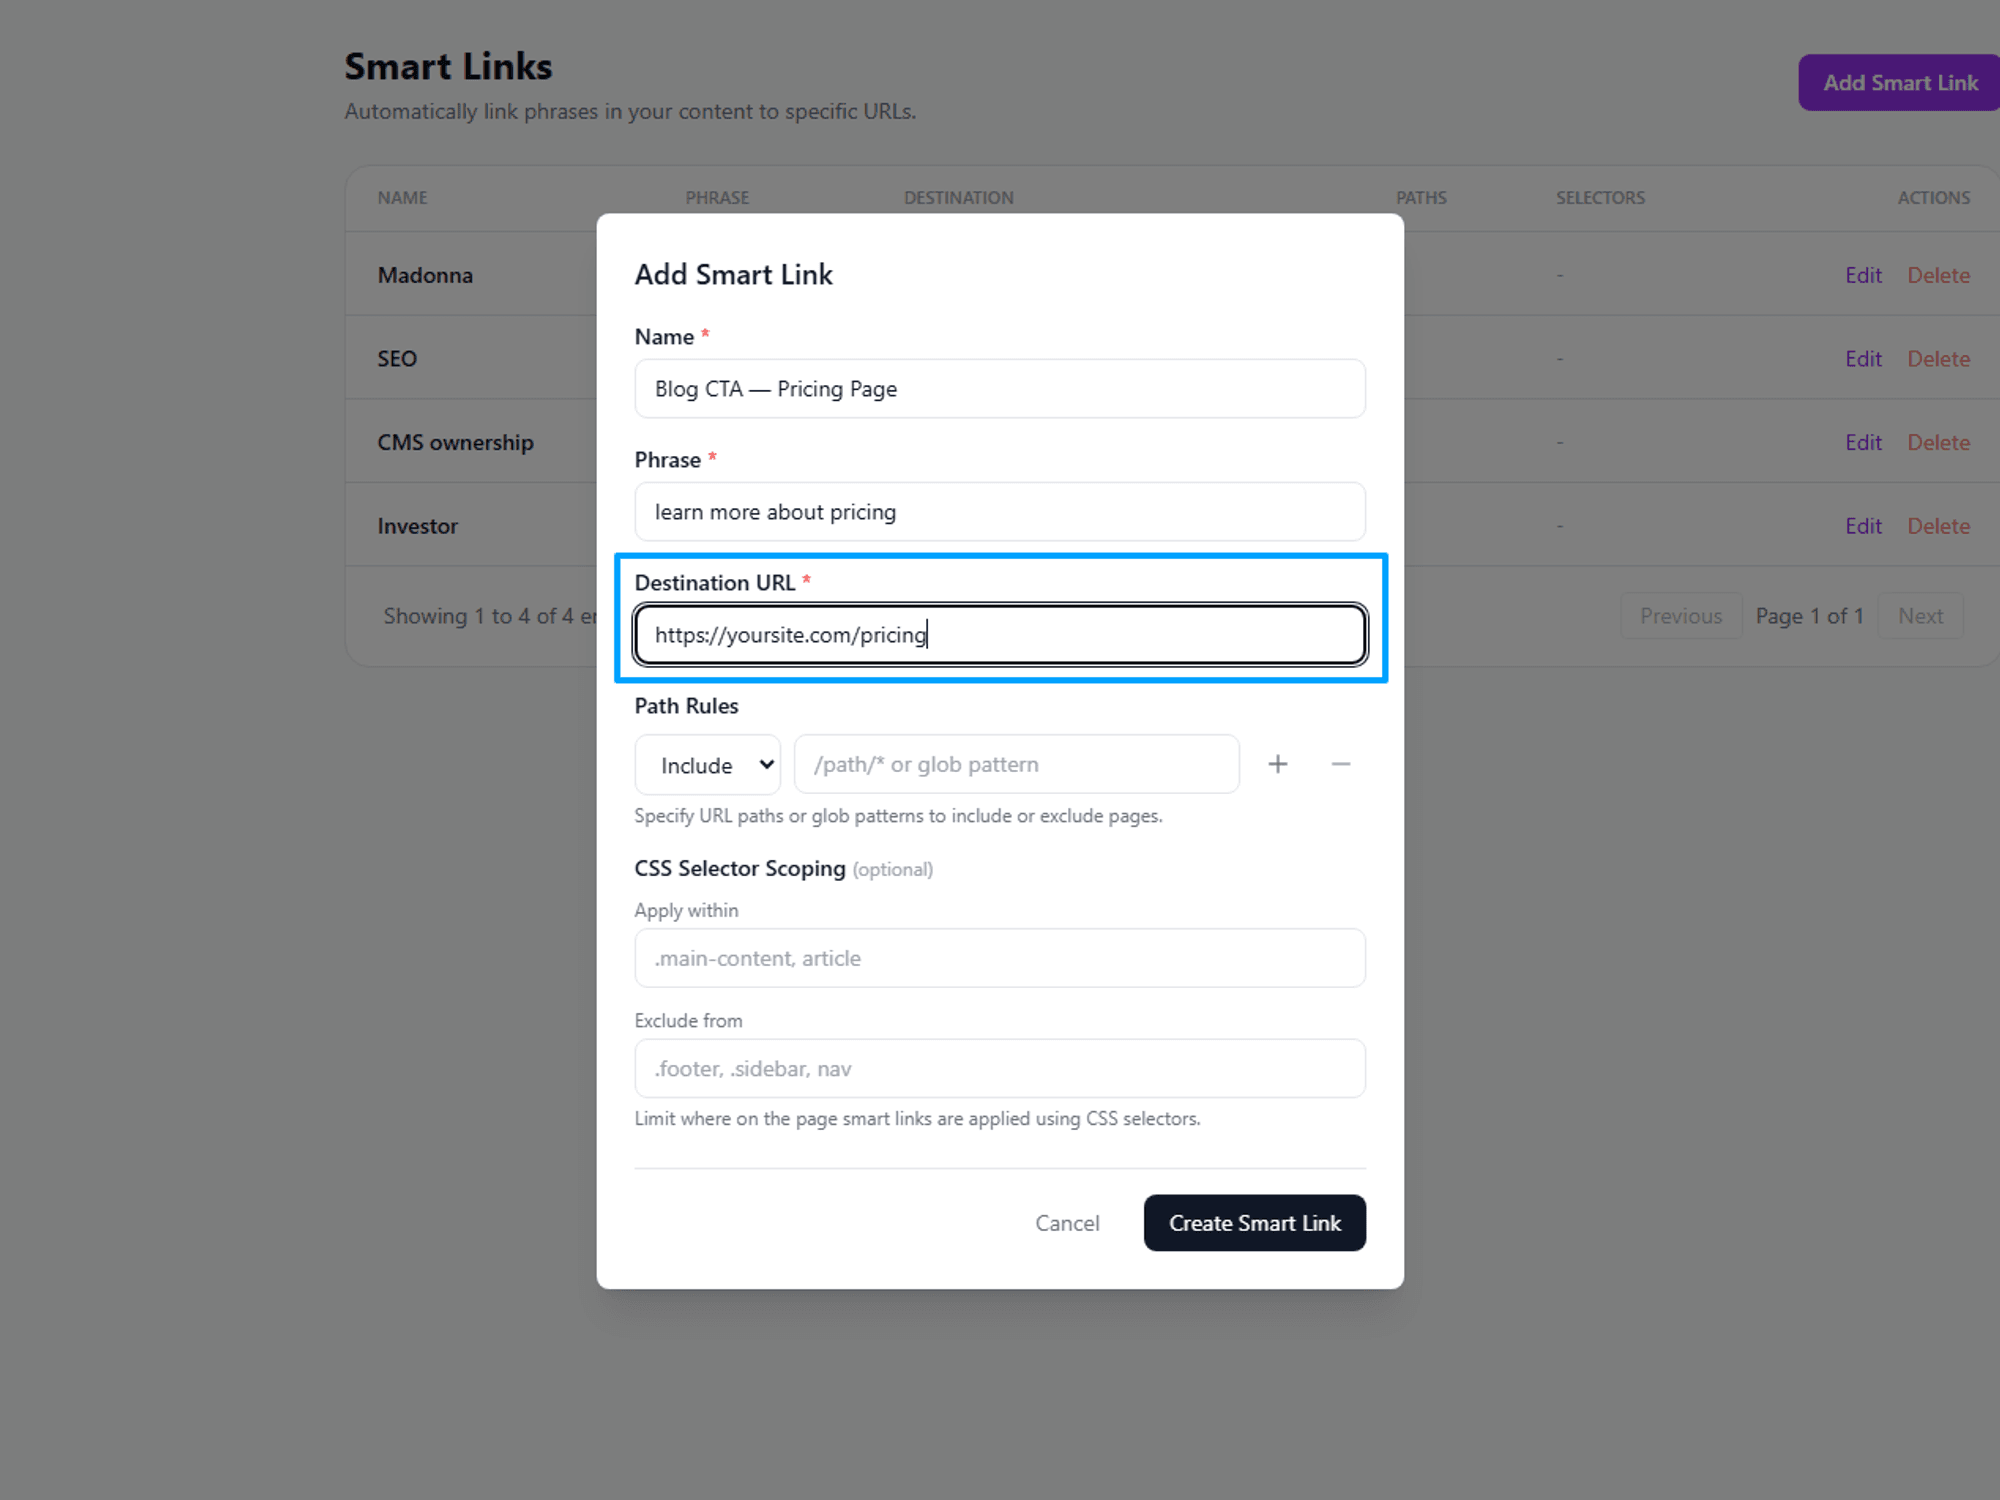Image resolution: width=2000 pixels, height=1500 pixels.
Task: Open the Include/Exclude path rule dropdown
Action: pyautogui.click(x=707, y=763)
